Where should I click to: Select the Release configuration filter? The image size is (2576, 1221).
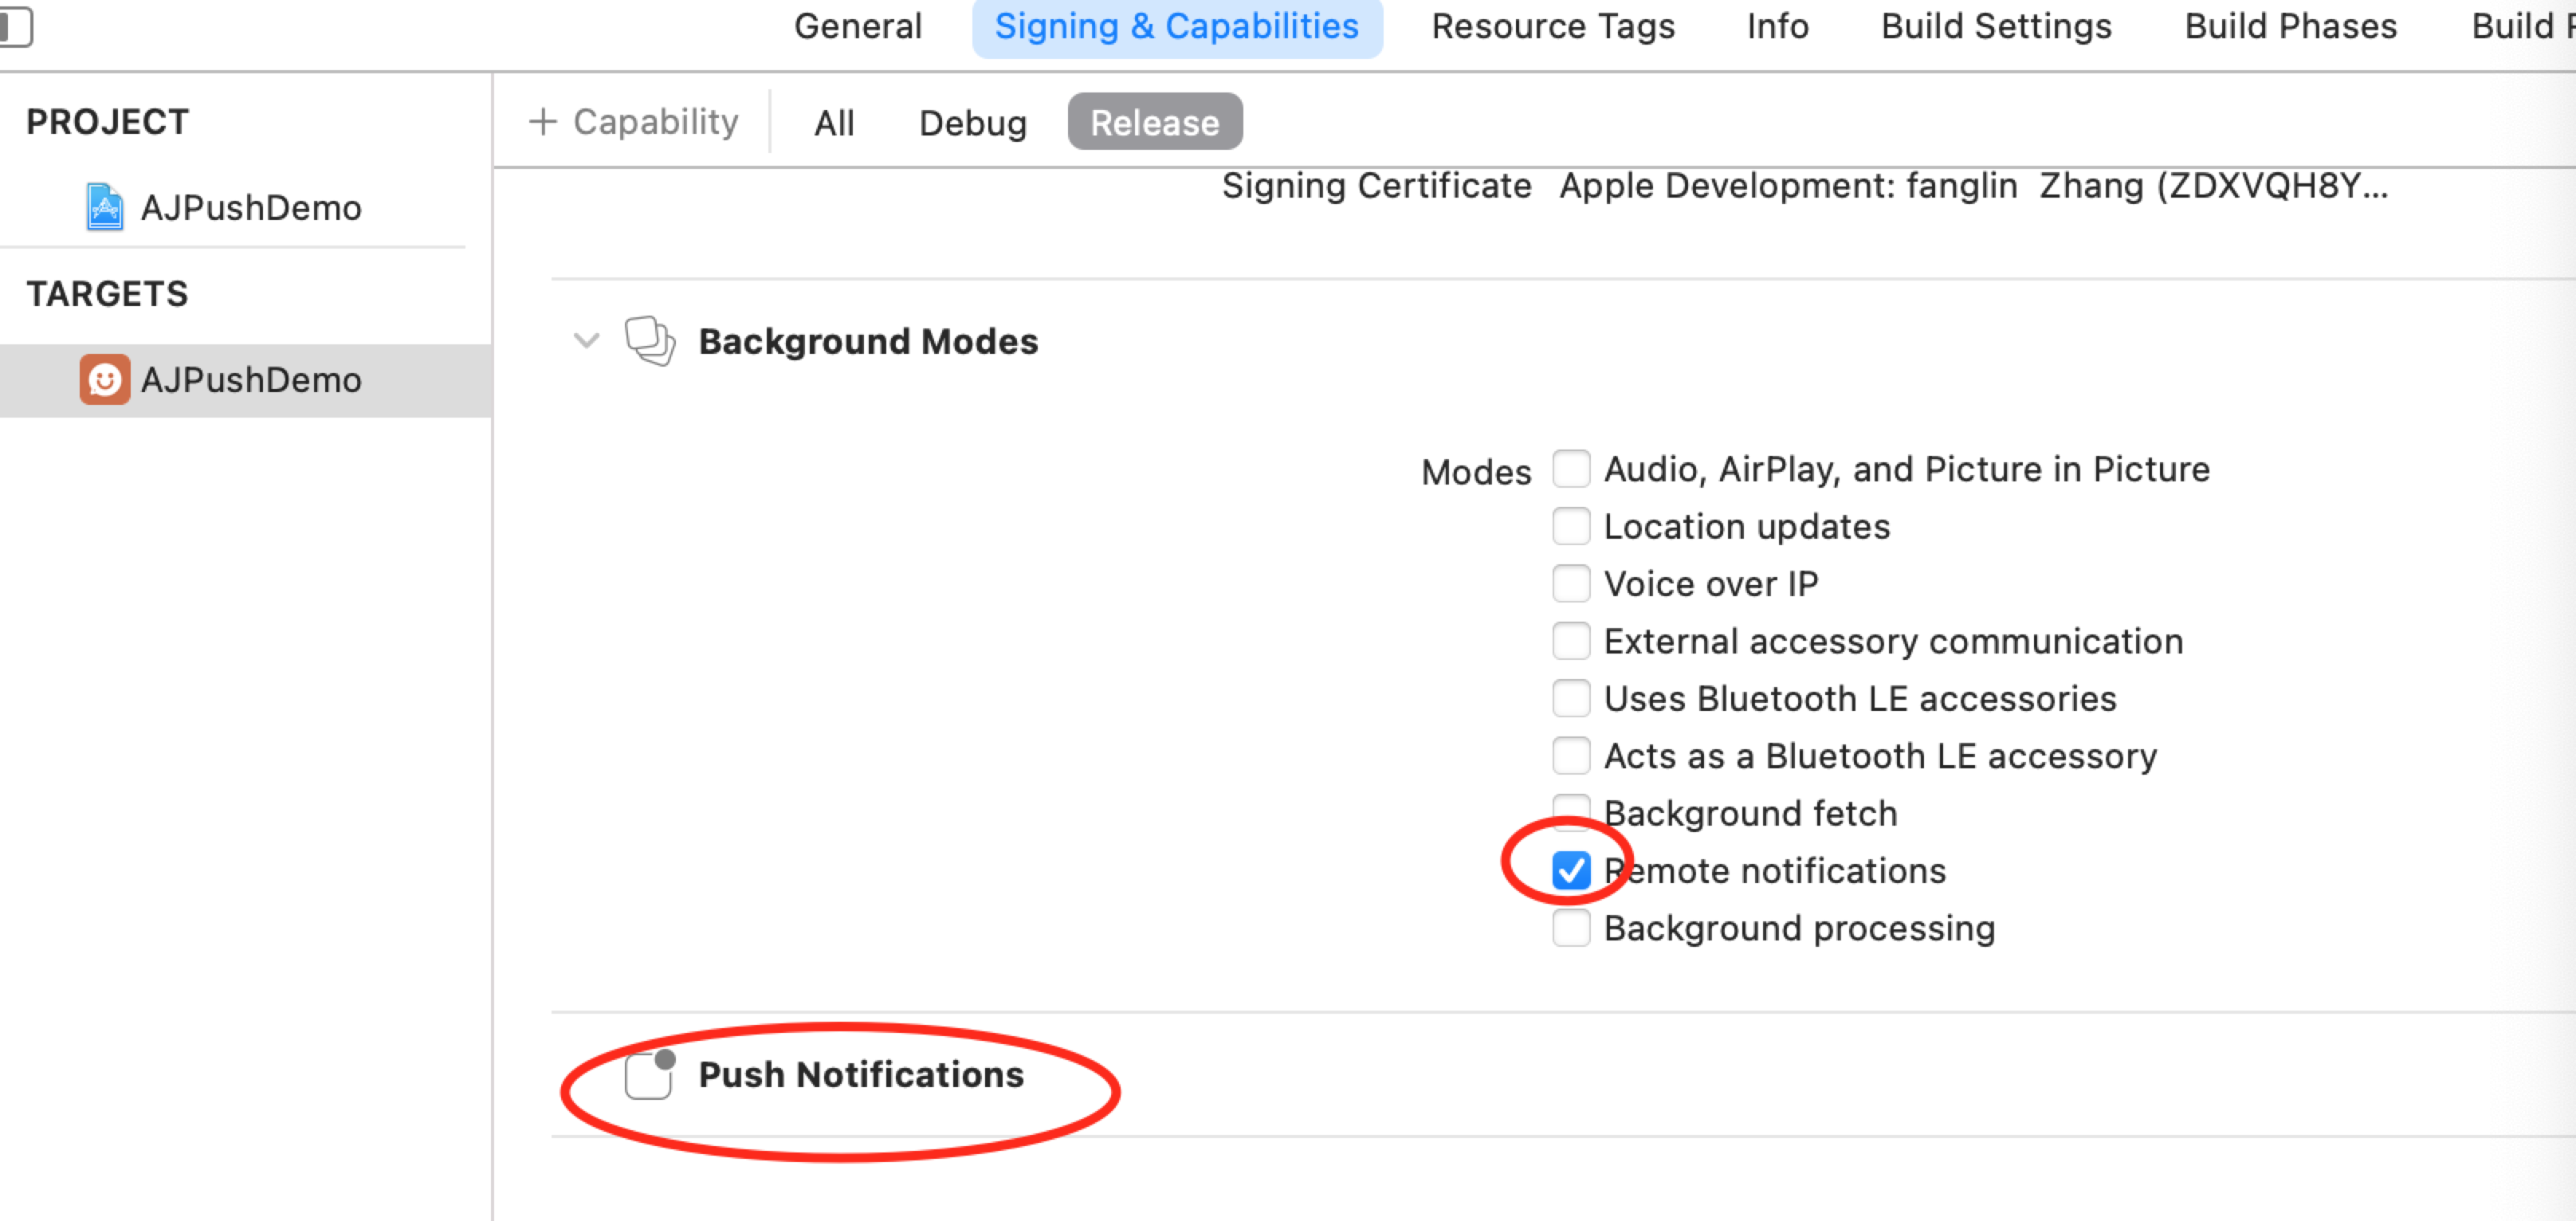point(1154,123)
